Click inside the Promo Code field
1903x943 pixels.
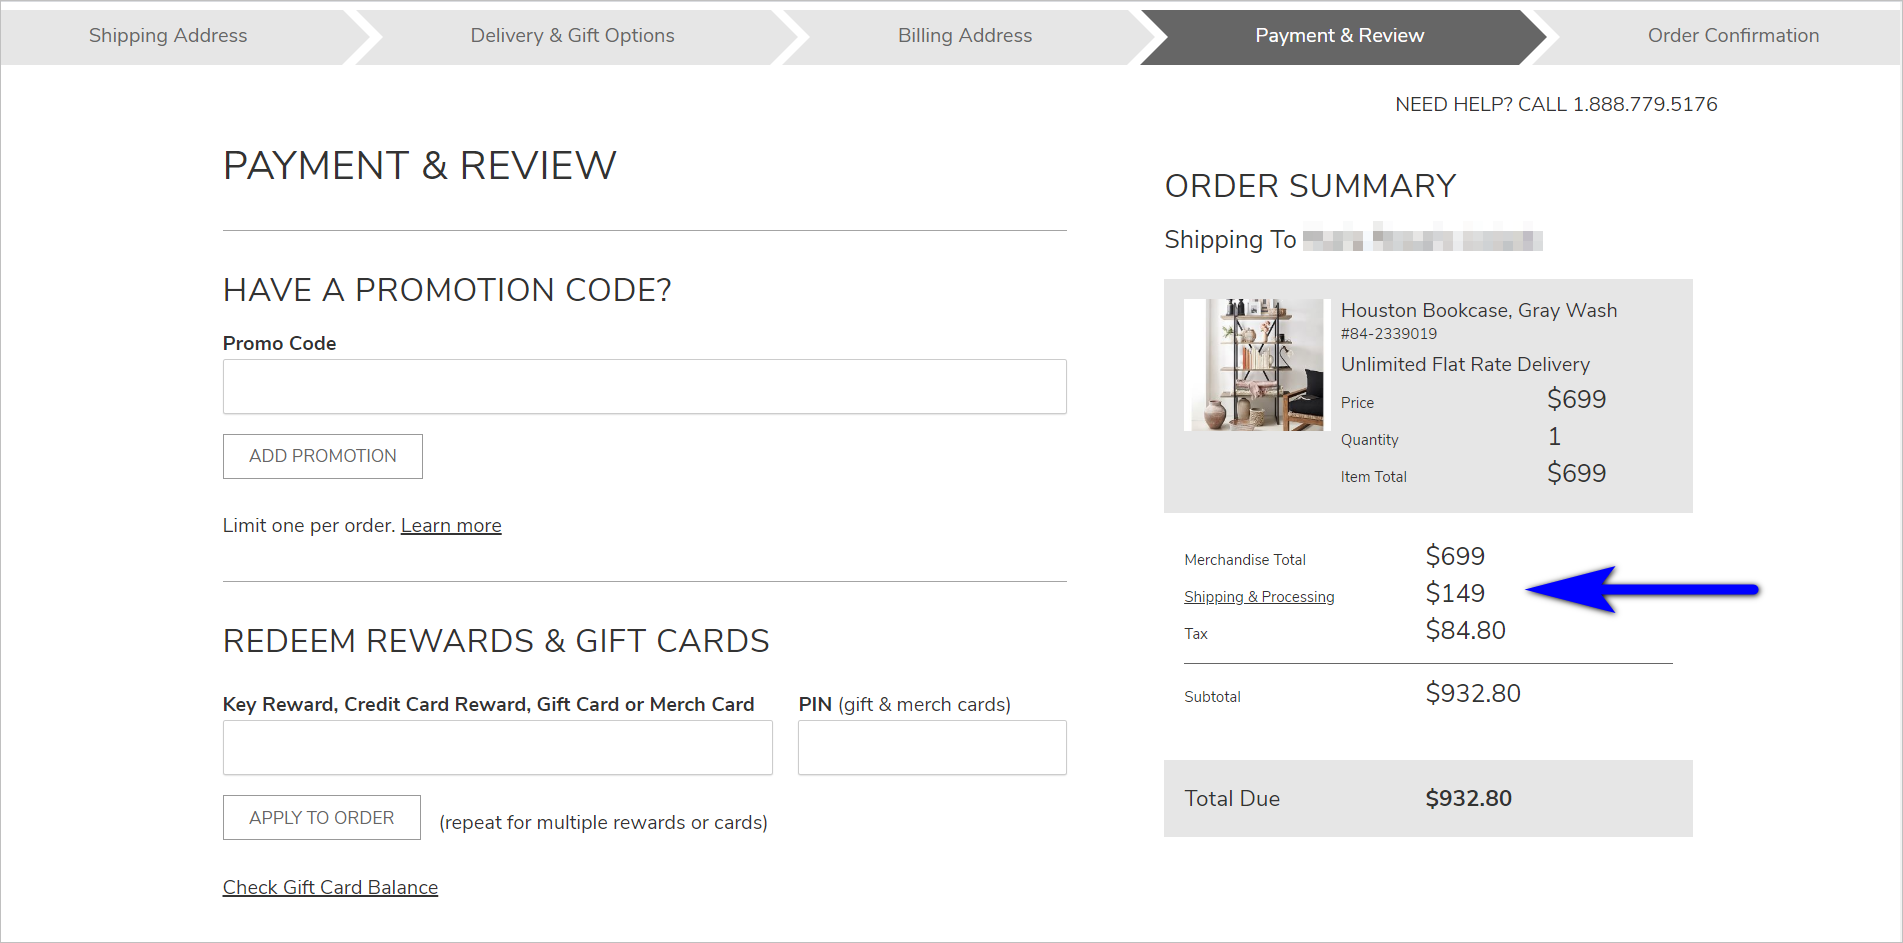pos(644,386)
